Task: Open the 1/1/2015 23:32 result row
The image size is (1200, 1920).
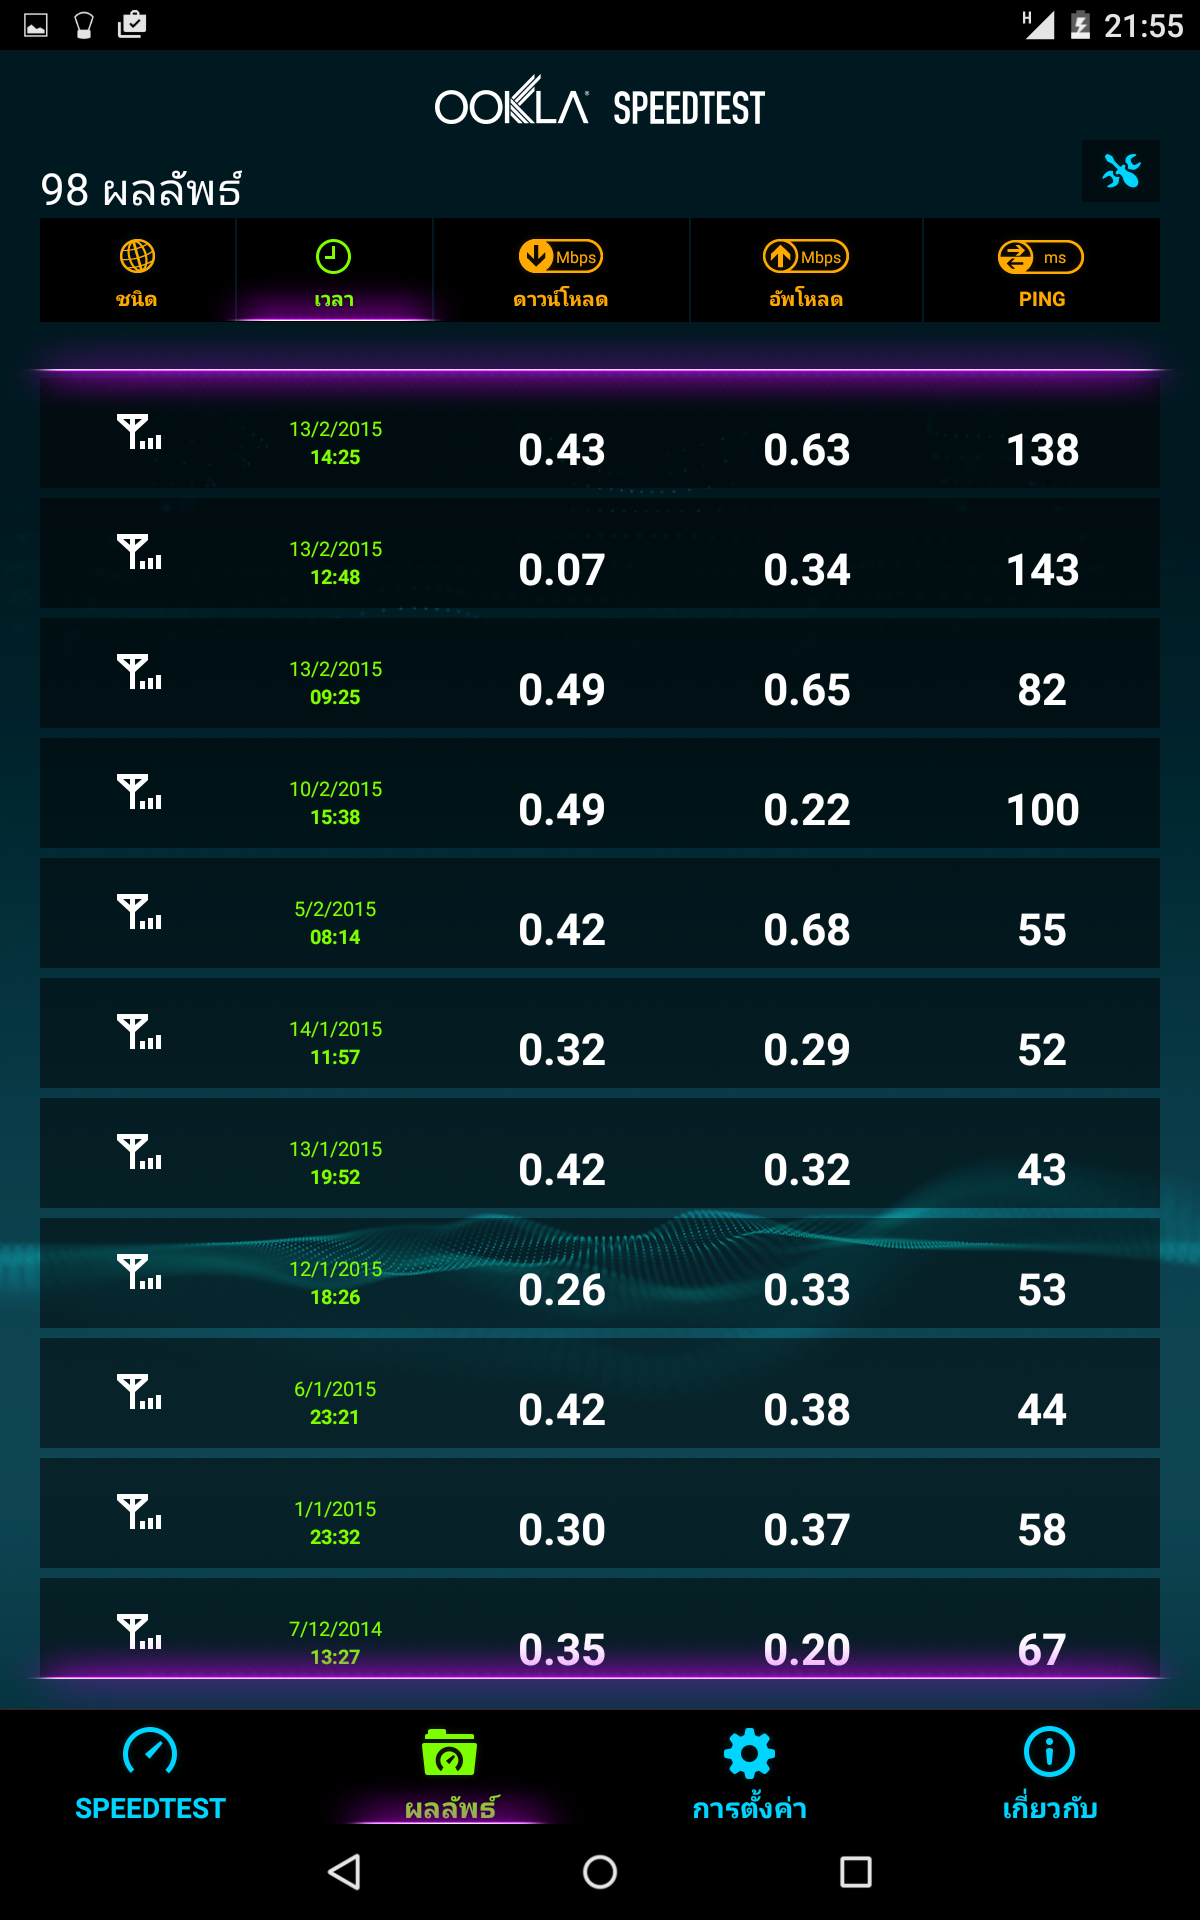Action: (x=600, y=1523)
